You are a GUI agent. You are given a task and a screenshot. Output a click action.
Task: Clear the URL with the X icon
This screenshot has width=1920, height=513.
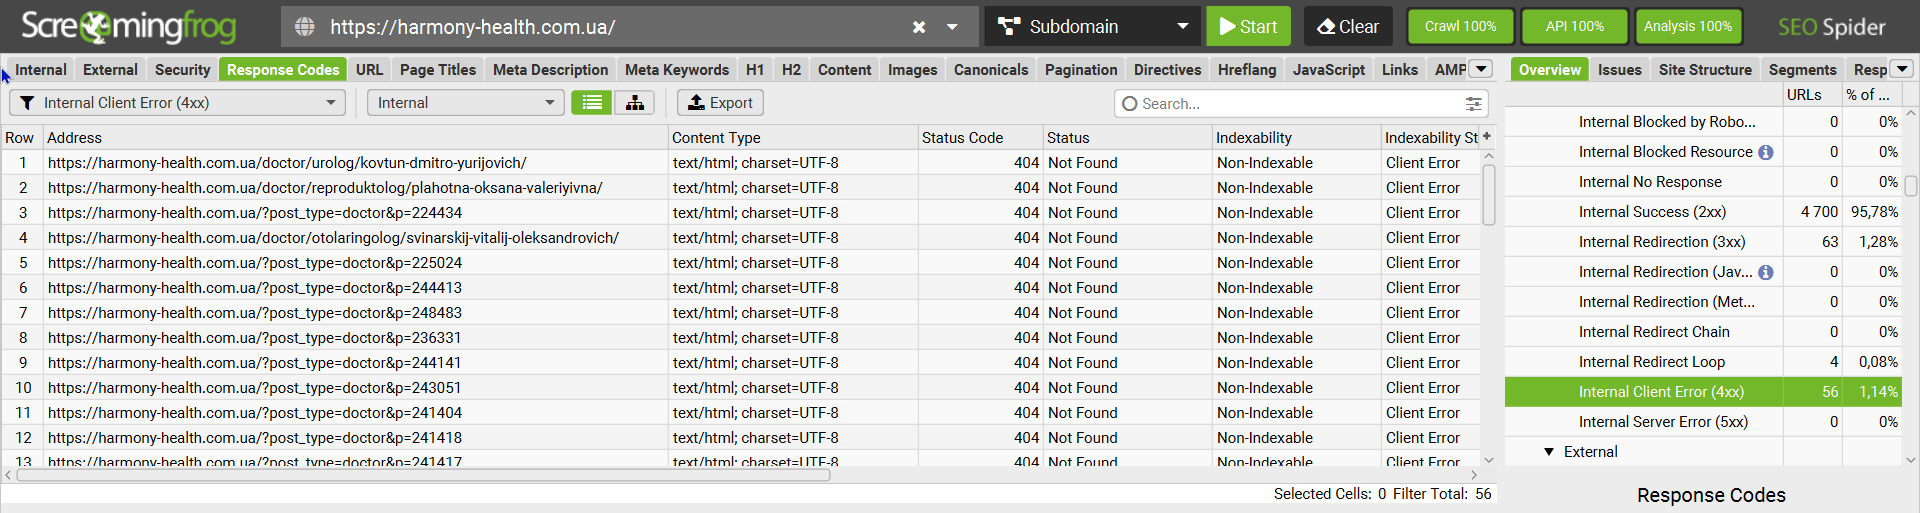tap(919, 27)
